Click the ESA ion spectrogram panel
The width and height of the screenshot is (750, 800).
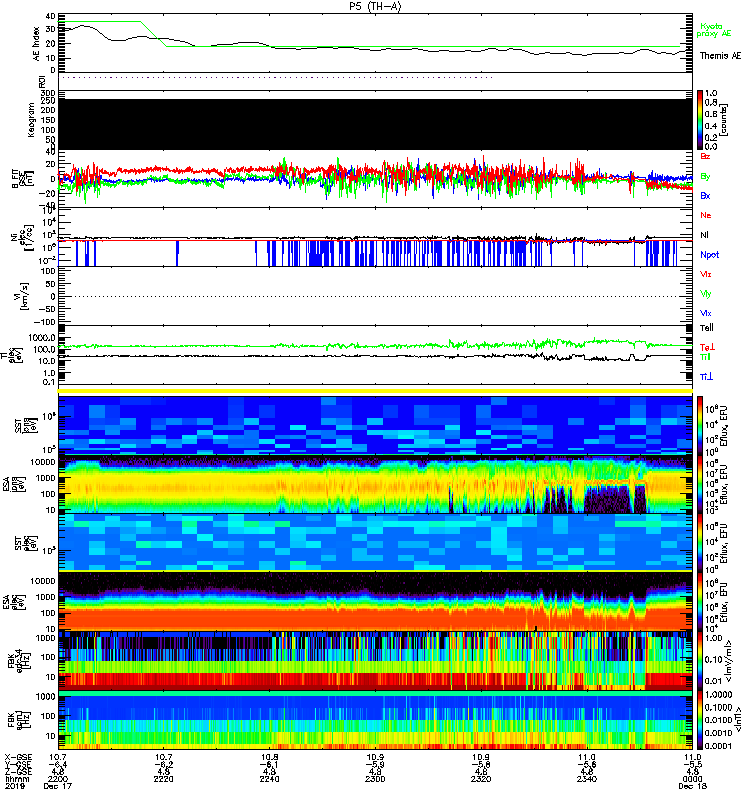point(375,485)
